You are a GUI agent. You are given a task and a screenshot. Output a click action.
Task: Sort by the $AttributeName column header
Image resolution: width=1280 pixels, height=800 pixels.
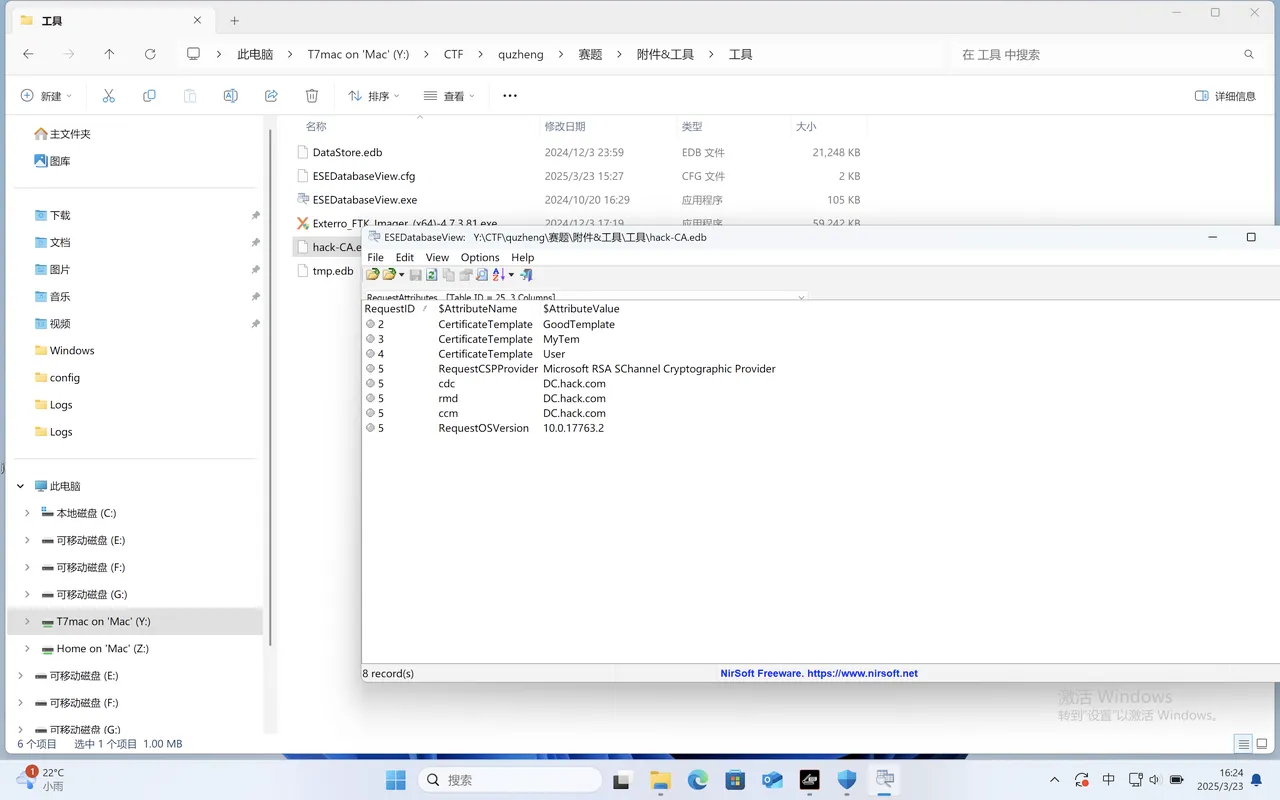[478, 309]
